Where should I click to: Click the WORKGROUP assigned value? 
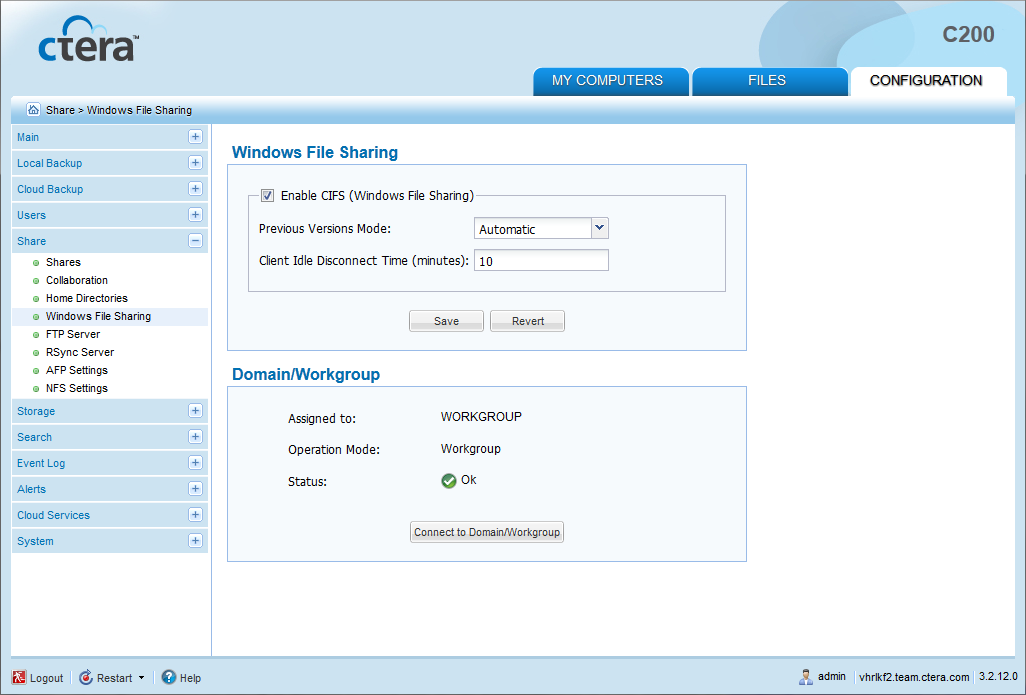pos(481,417)
